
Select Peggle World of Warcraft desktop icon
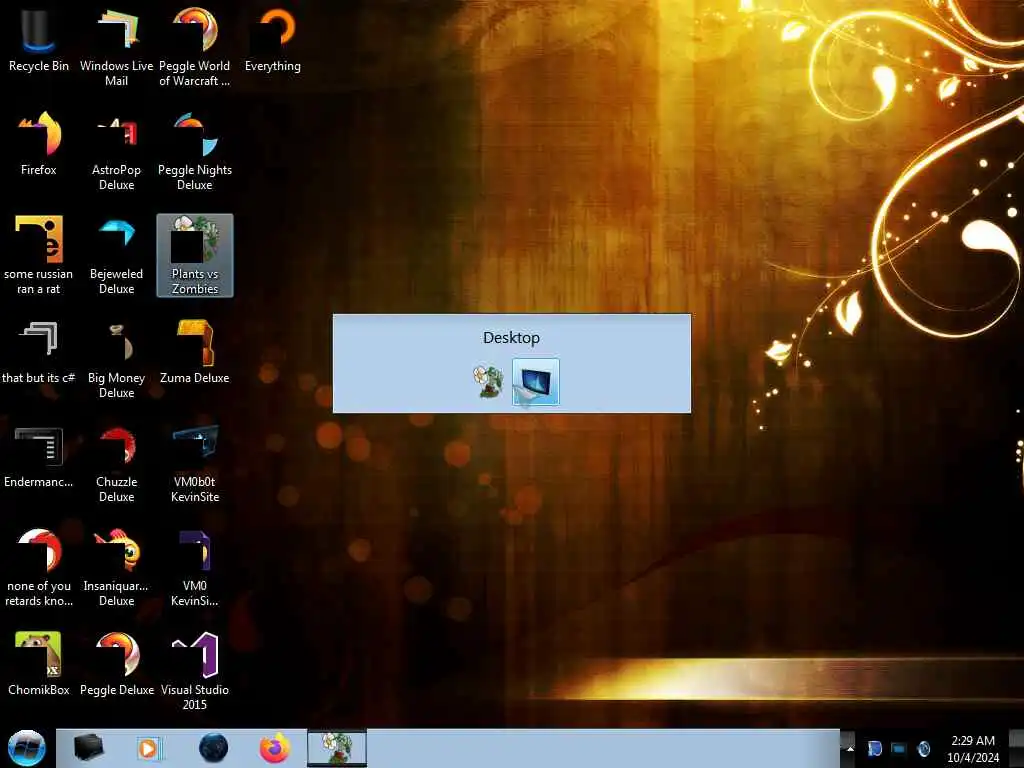[195, 47]
